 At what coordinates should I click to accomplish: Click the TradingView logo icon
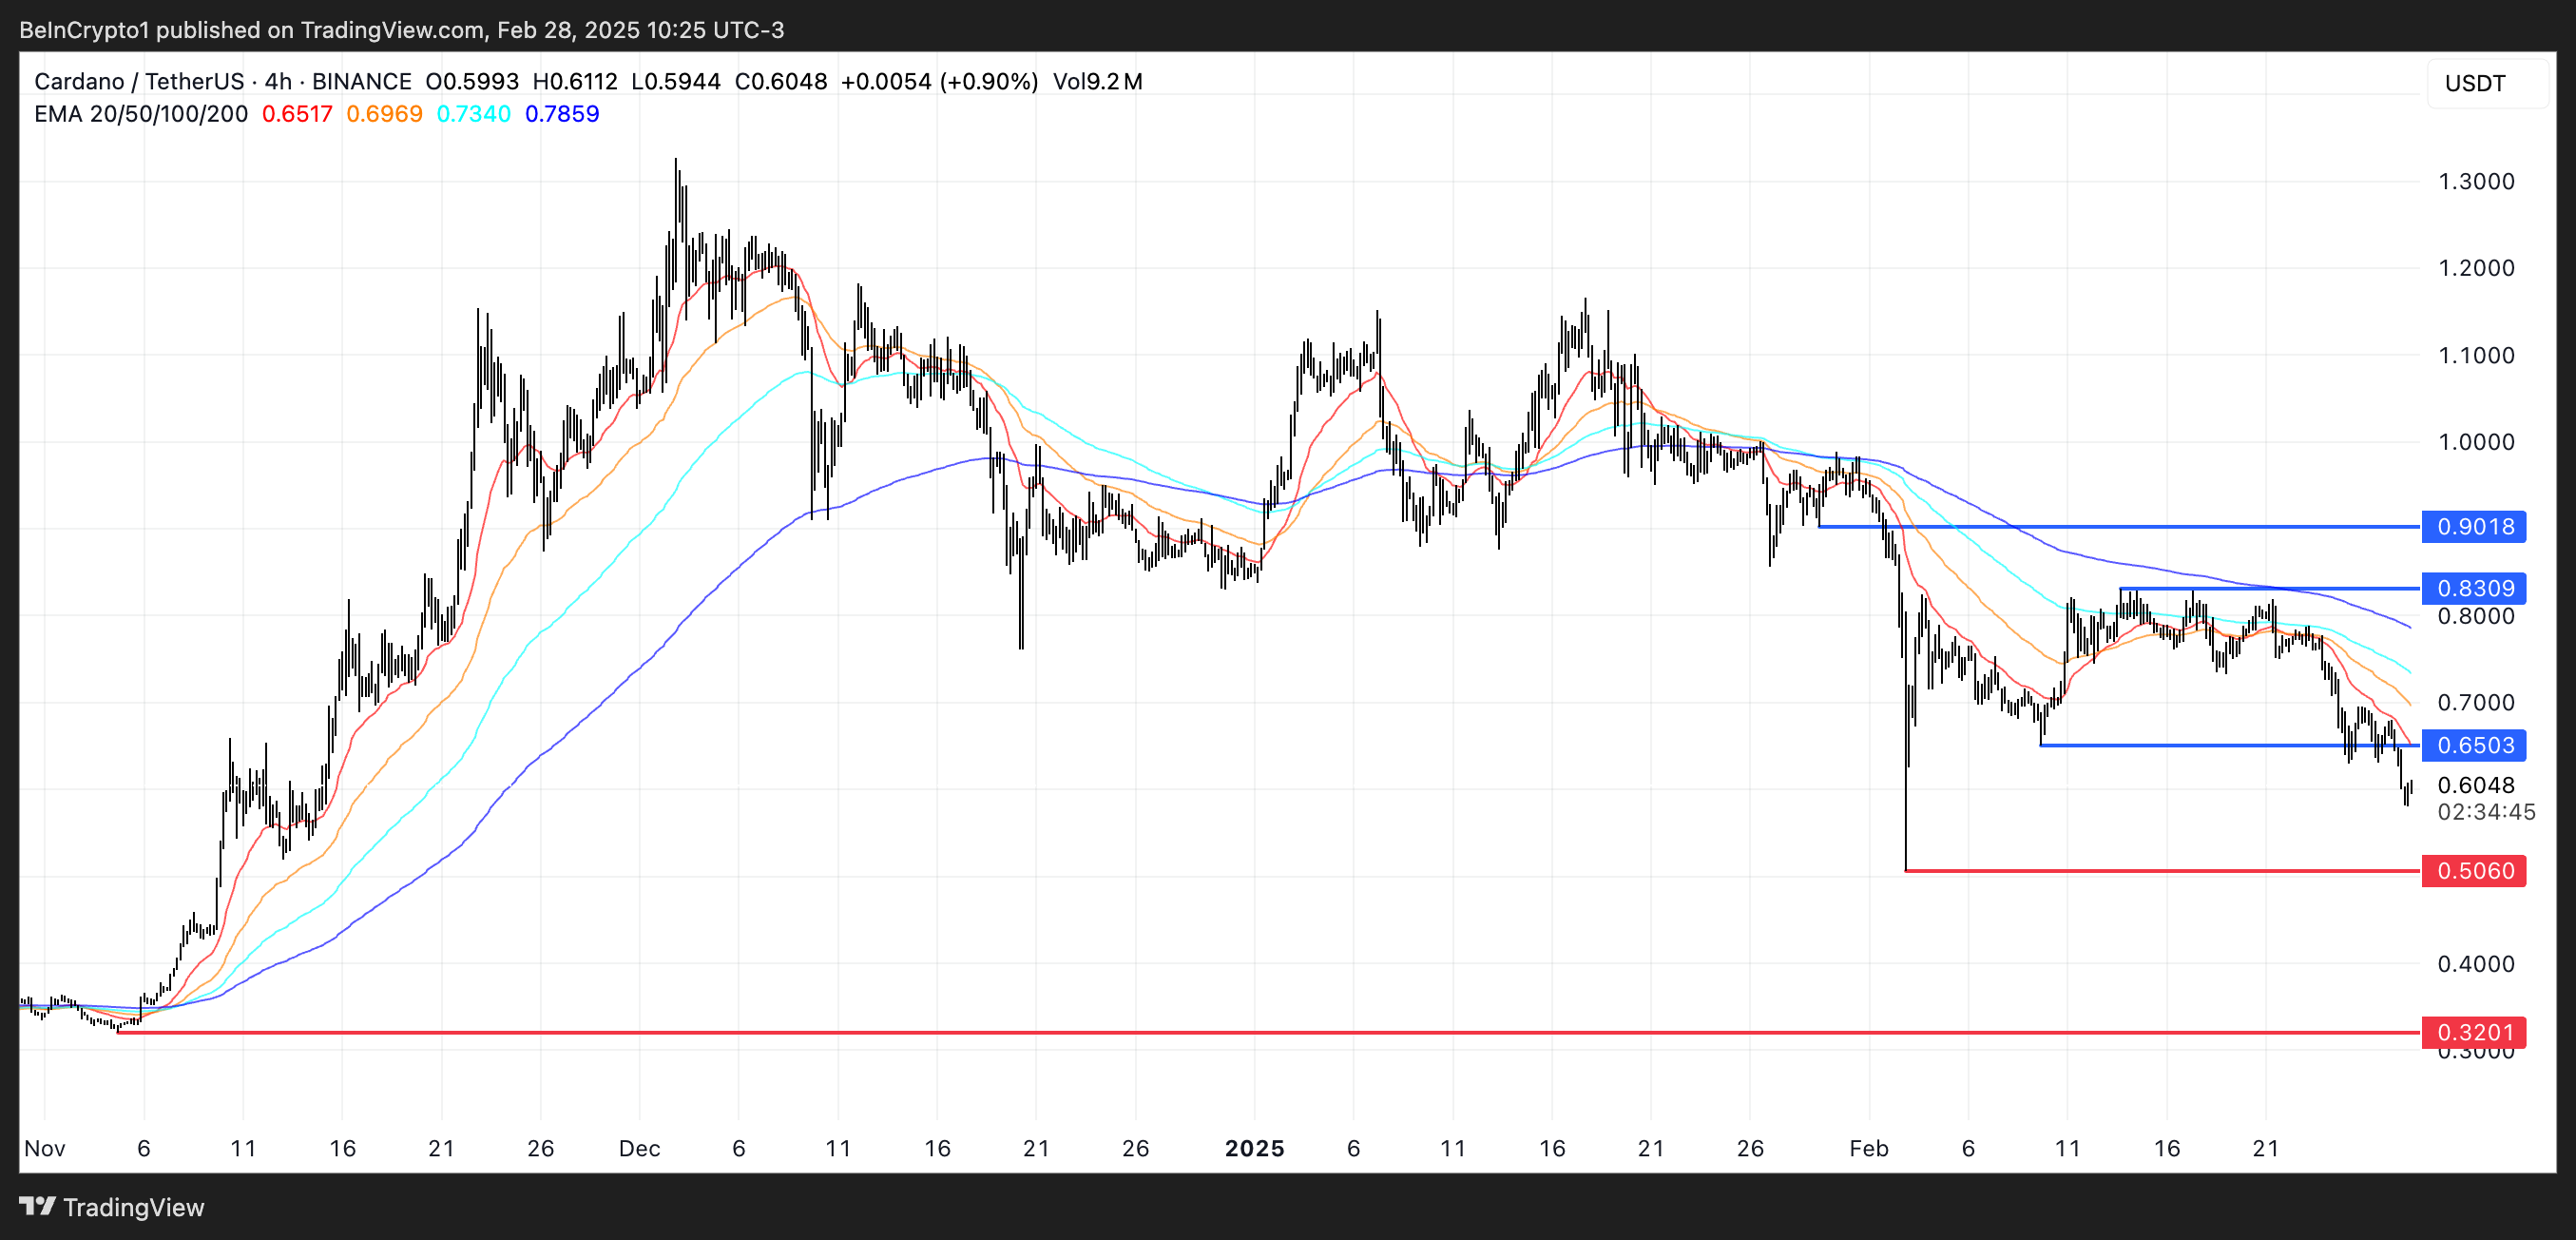point(37,1206)
